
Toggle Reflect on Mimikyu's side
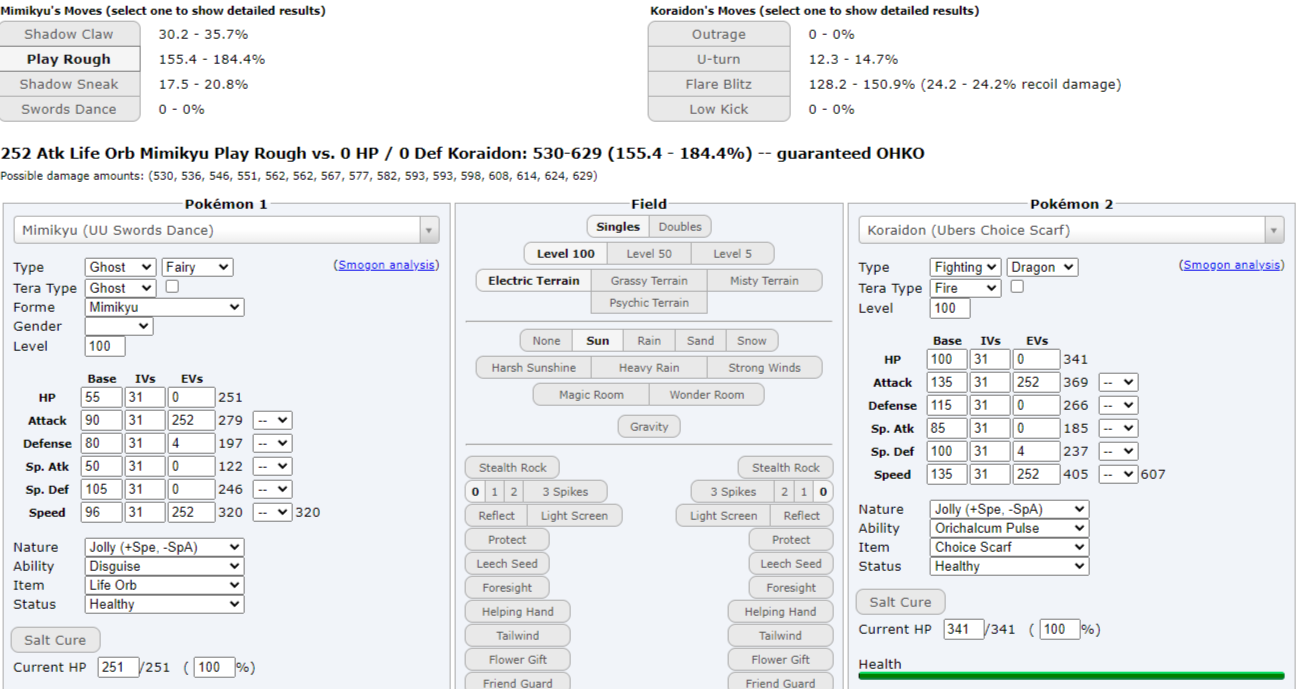pyautogui.click(x=496, y=515)
